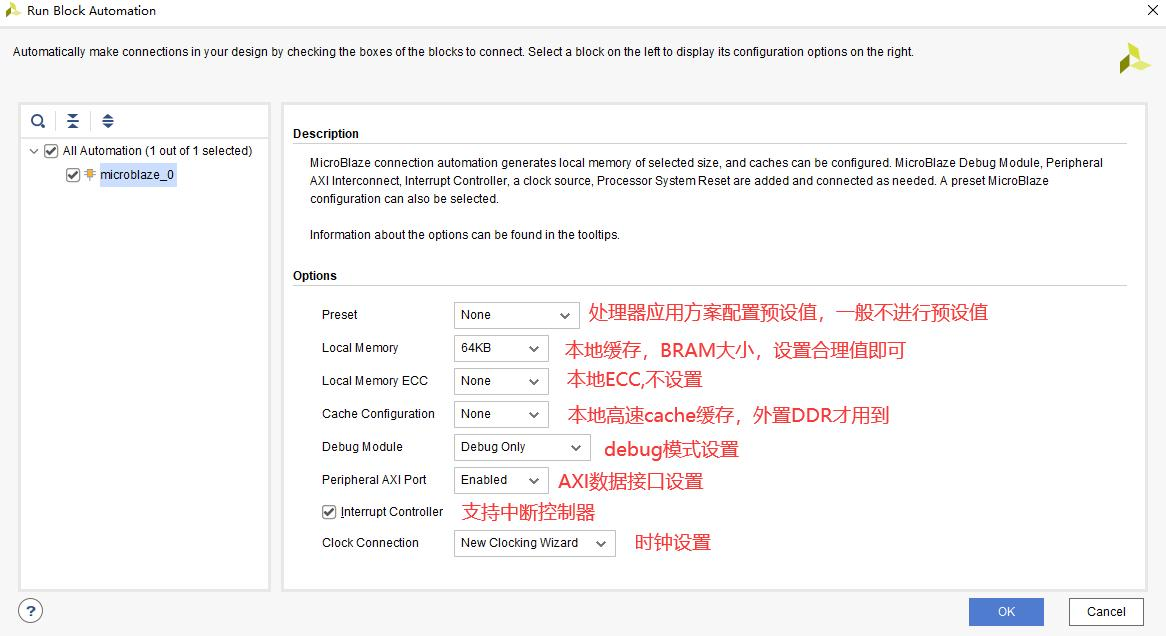The width and height of the screenshot is (1166, 636).
Task: Open the Cache Configuration dropdown
Action: [500, 414]
